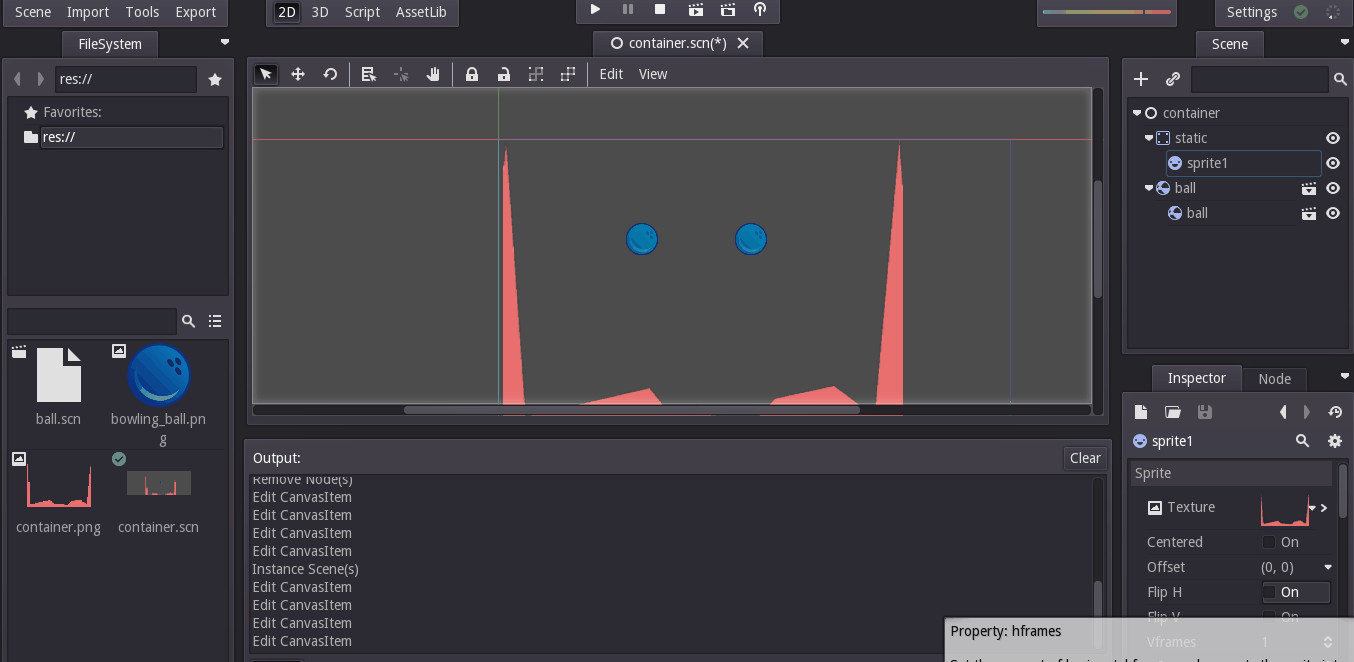The height and width of the screenshot is (662, 1354).
Task: Switch to the Script workspace
Action: click(x=362, y=12)
